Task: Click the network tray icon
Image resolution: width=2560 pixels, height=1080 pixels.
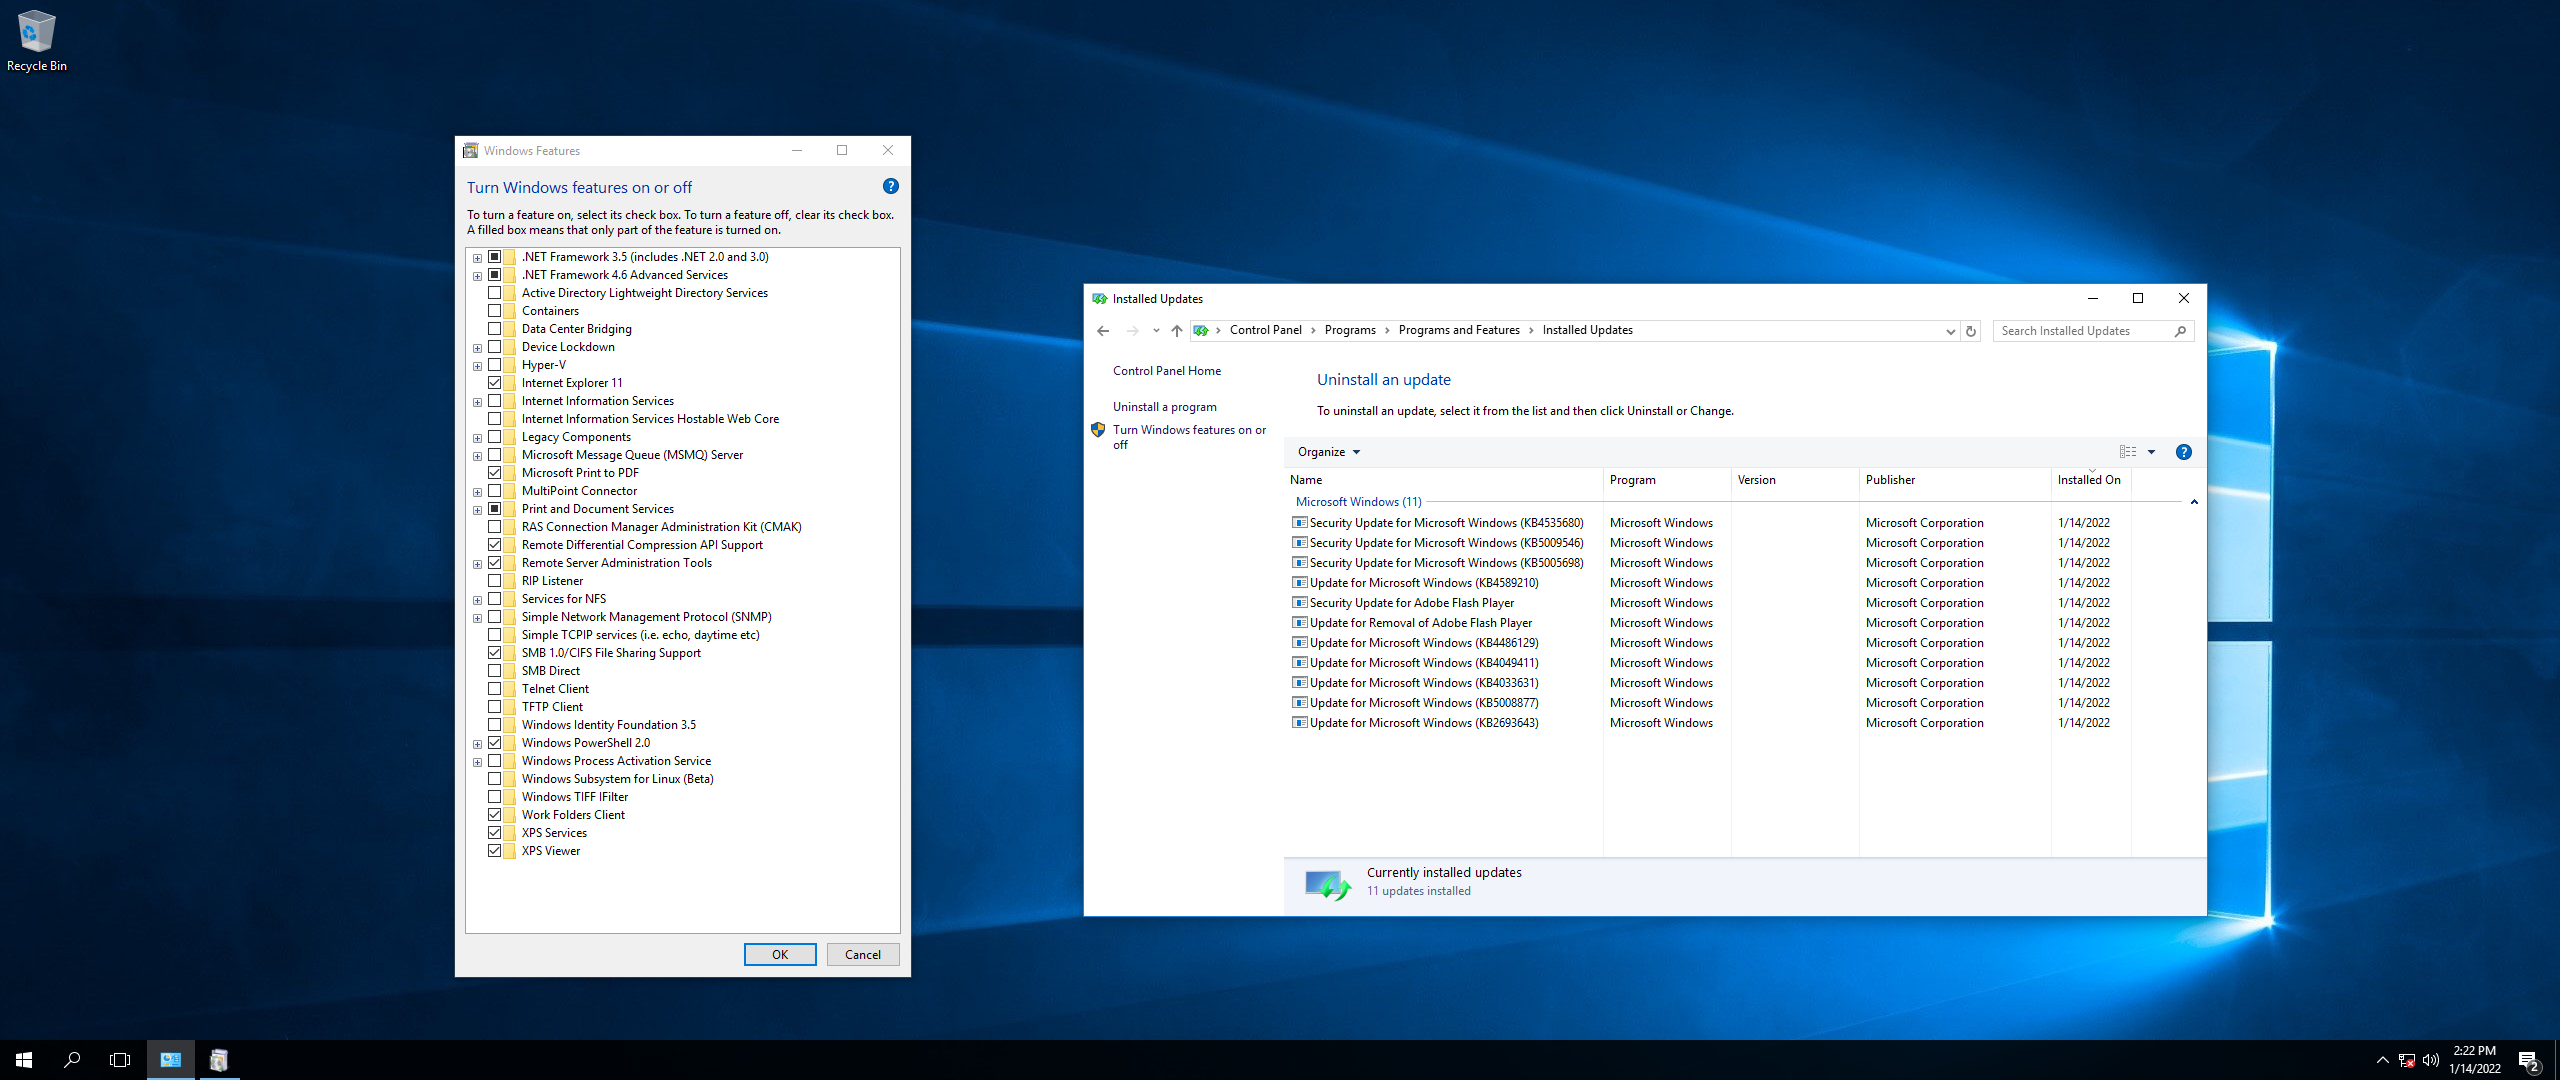Action: [x=2407, y=1060]
